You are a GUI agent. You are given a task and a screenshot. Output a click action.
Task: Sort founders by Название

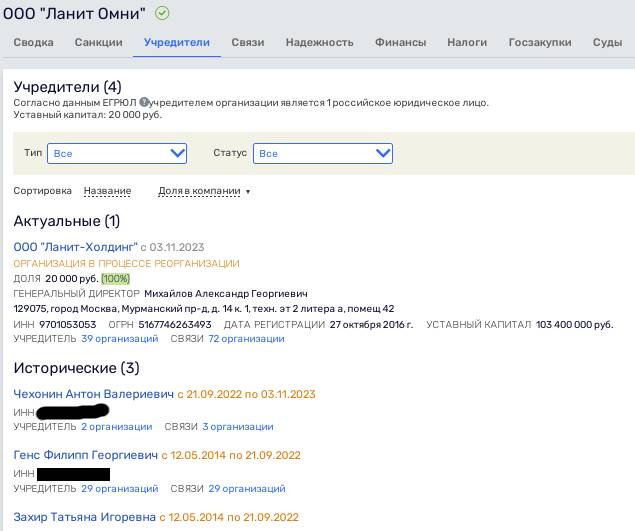(x=107, y=191)
